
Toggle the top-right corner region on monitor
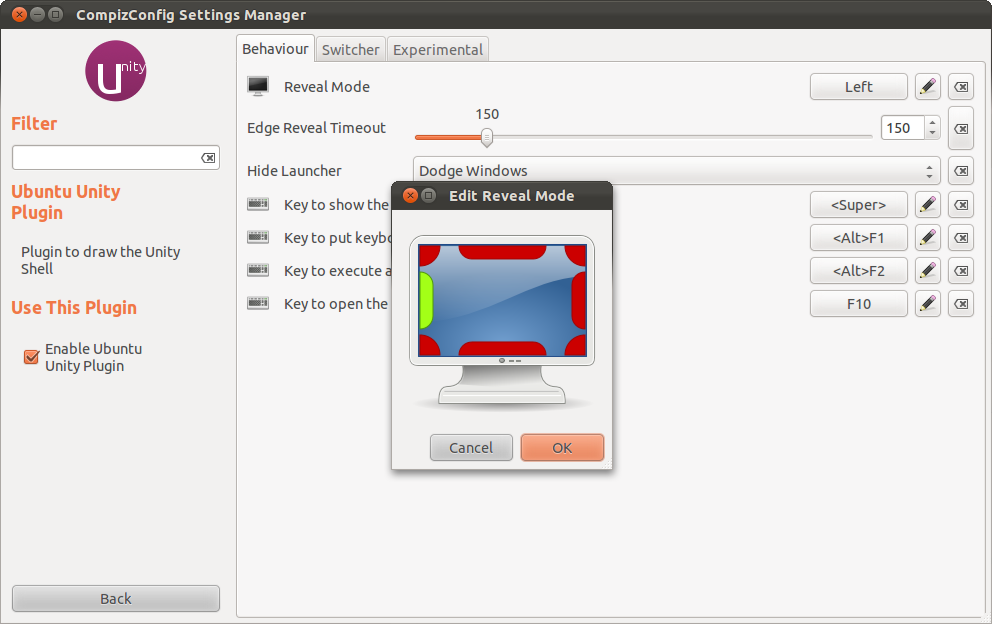pyautogui.click(x=576, y=254)
